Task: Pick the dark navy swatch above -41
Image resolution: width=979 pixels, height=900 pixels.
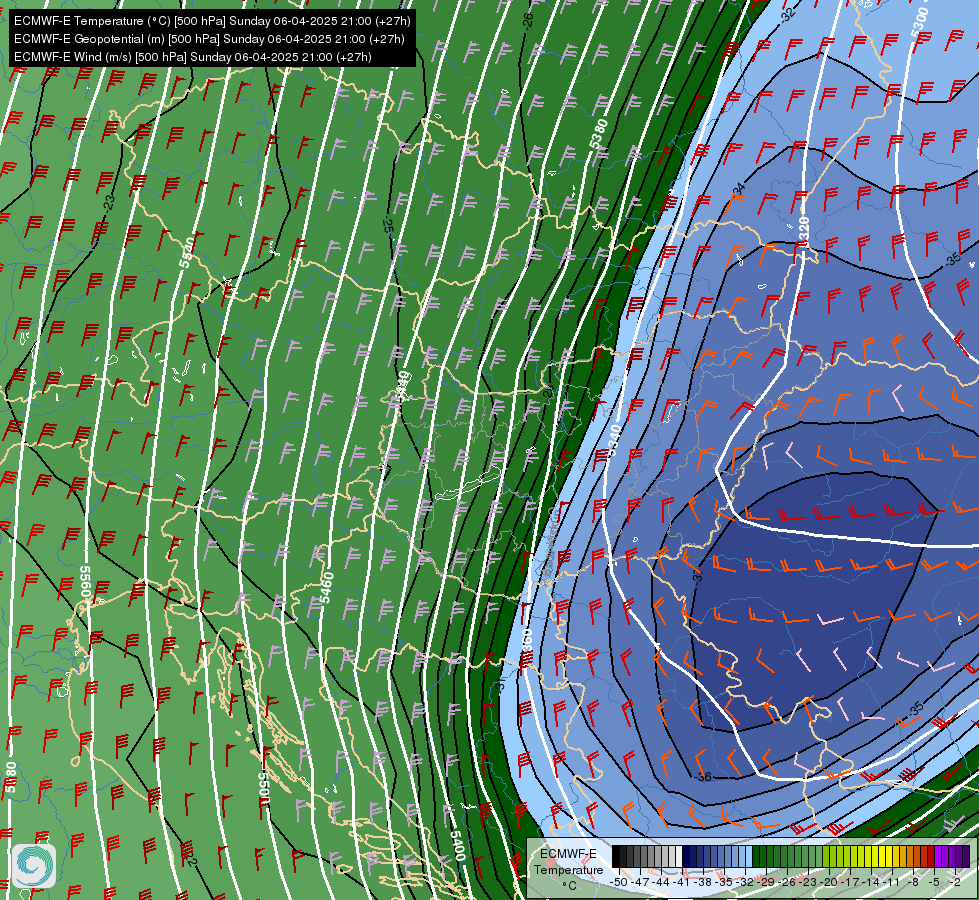Action: point(686,856)
